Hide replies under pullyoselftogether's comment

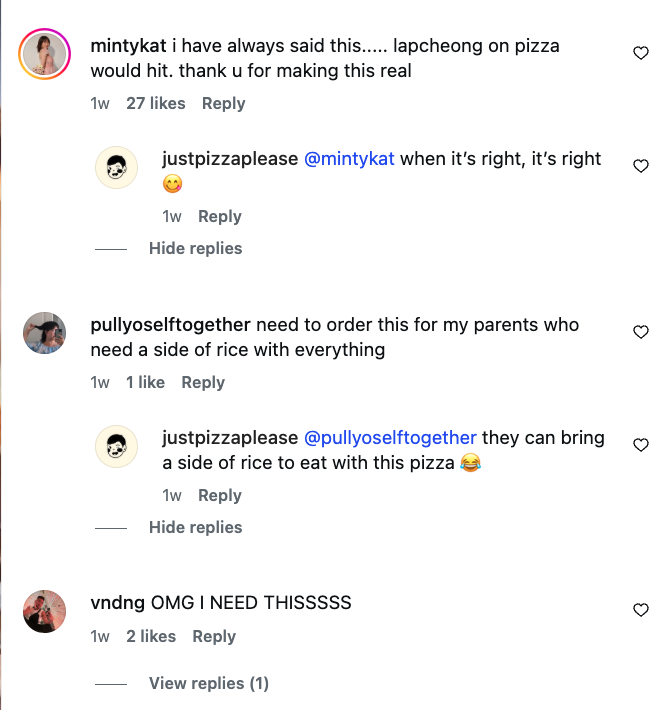[x=195, y=527]
